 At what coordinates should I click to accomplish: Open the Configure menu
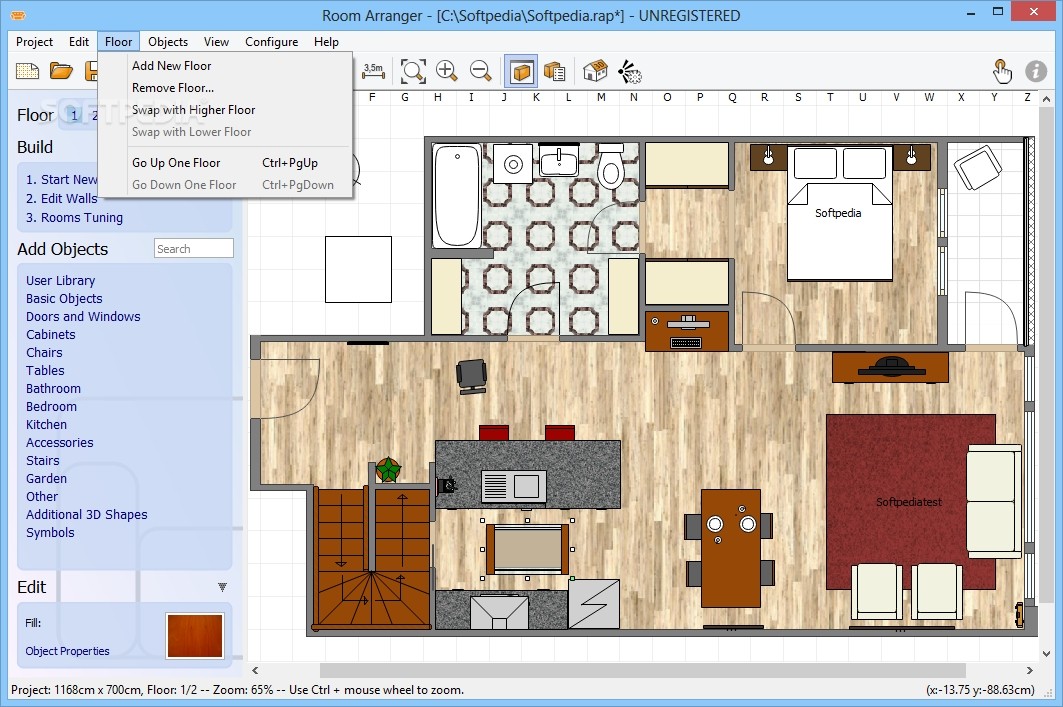tap(271, 41)
